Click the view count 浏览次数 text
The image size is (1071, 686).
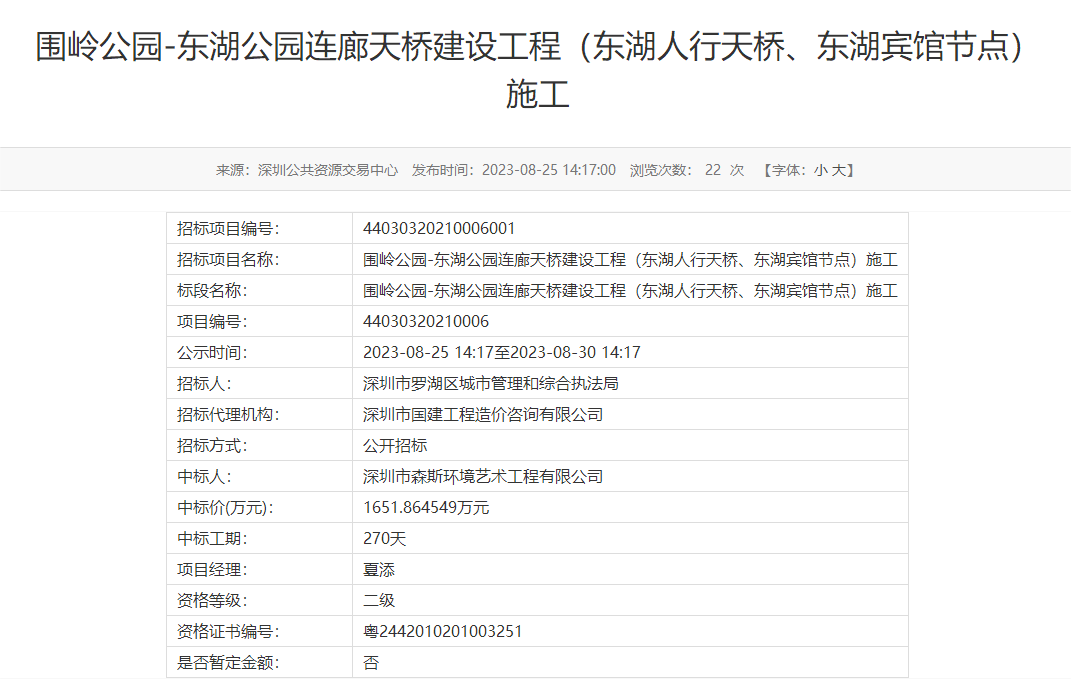[x=660, y=170]
